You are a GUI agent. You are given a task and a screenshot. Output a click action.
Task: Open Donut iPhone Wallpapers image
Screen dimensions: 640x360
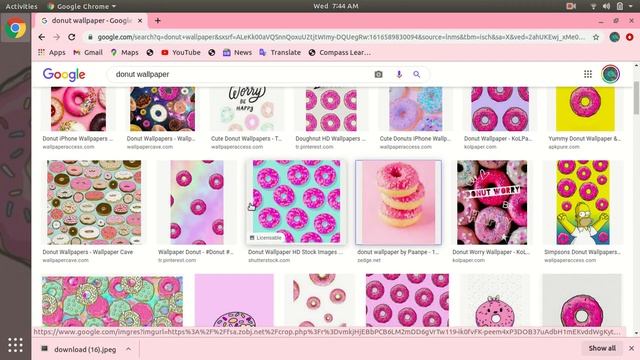click(78, 109)
